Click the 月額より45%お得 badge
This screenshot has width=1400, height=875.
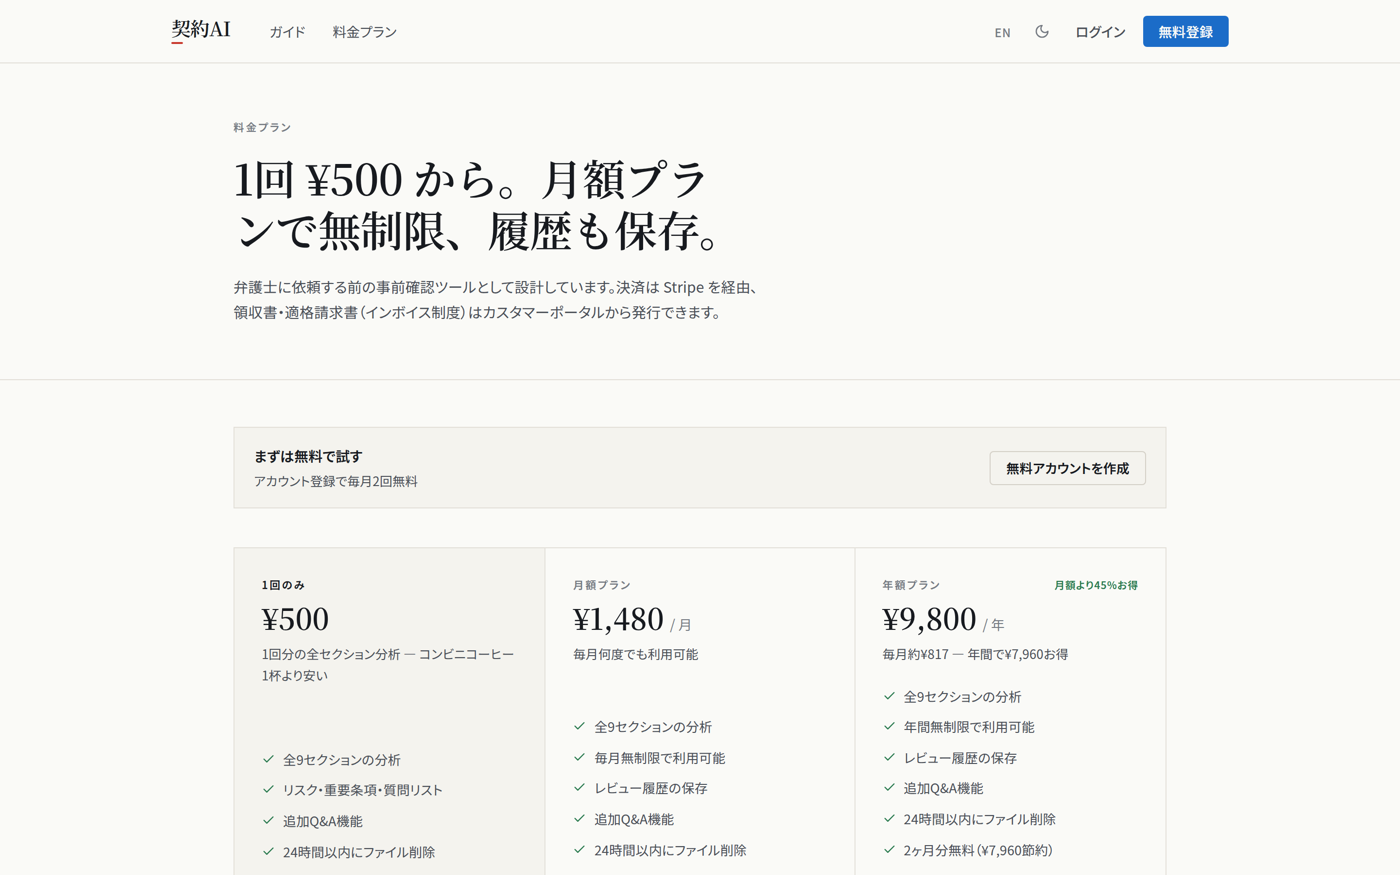click(1096, 585)
